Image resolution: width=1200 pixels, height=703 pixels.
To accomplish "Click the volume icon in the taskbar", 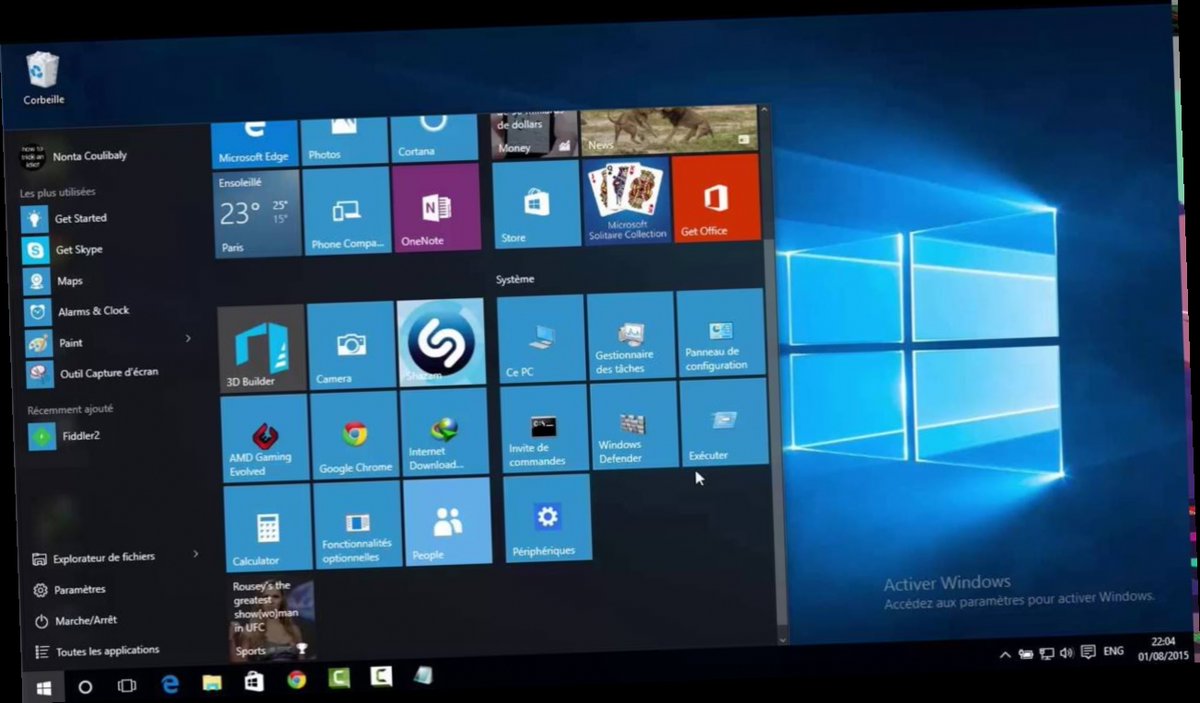I will pos(1065,652).
